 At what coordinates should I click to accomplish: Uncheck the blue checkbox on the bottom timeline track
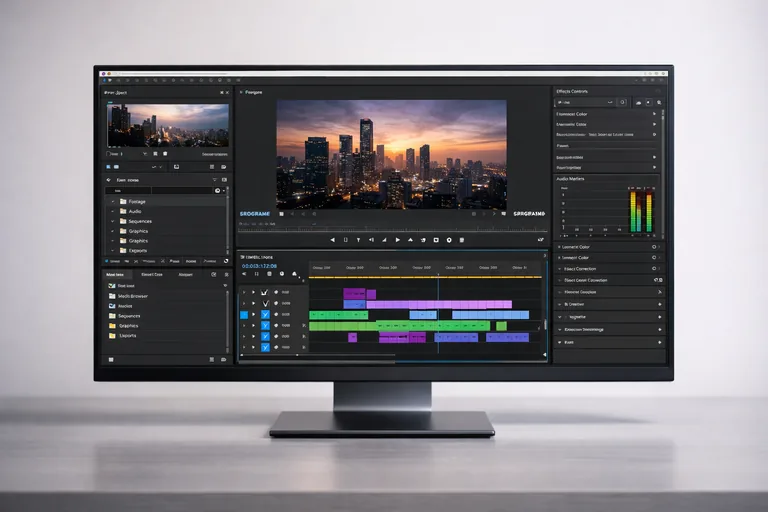[265, 347]
